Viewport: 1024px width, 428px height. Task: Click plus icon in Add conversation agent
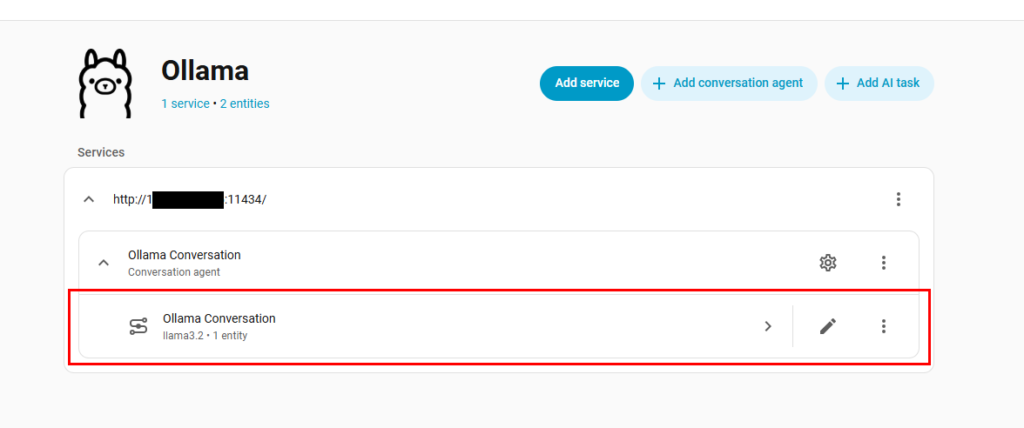pos(659,83)
